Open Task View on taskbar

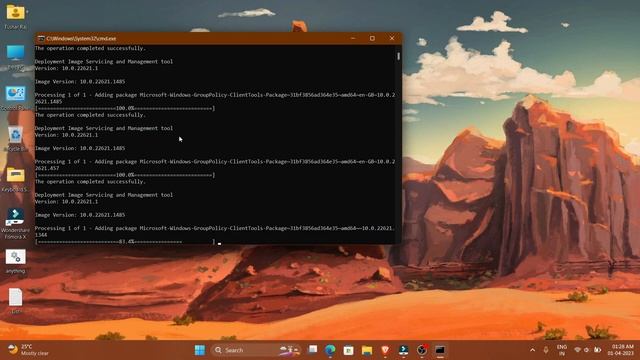click(312, 350)
